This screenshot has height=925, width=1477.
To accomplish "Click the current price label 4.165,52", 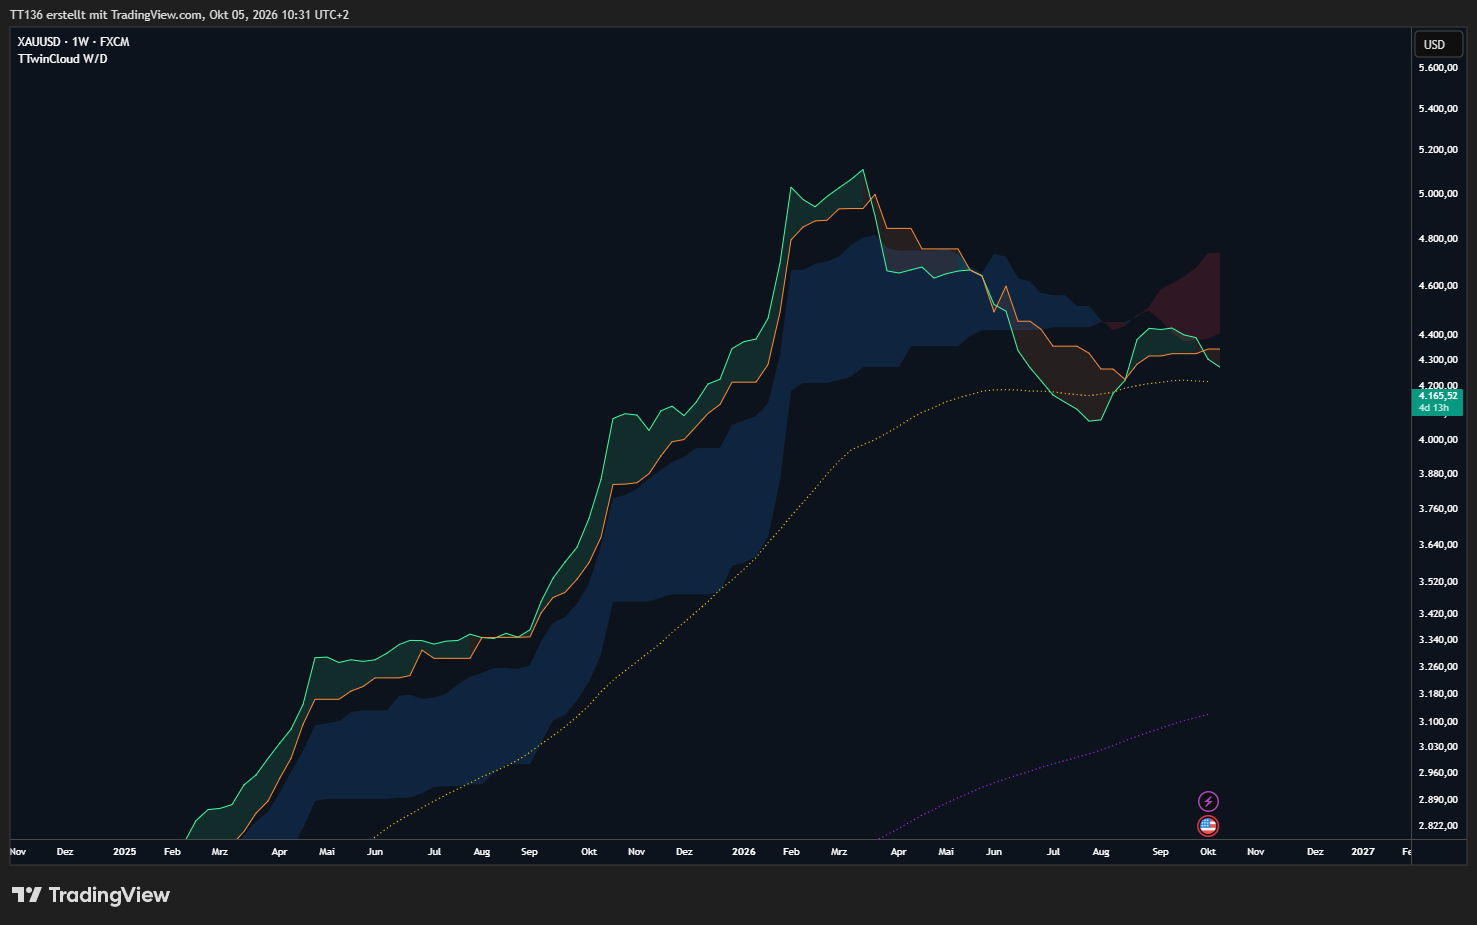I will click(1438, 396).
